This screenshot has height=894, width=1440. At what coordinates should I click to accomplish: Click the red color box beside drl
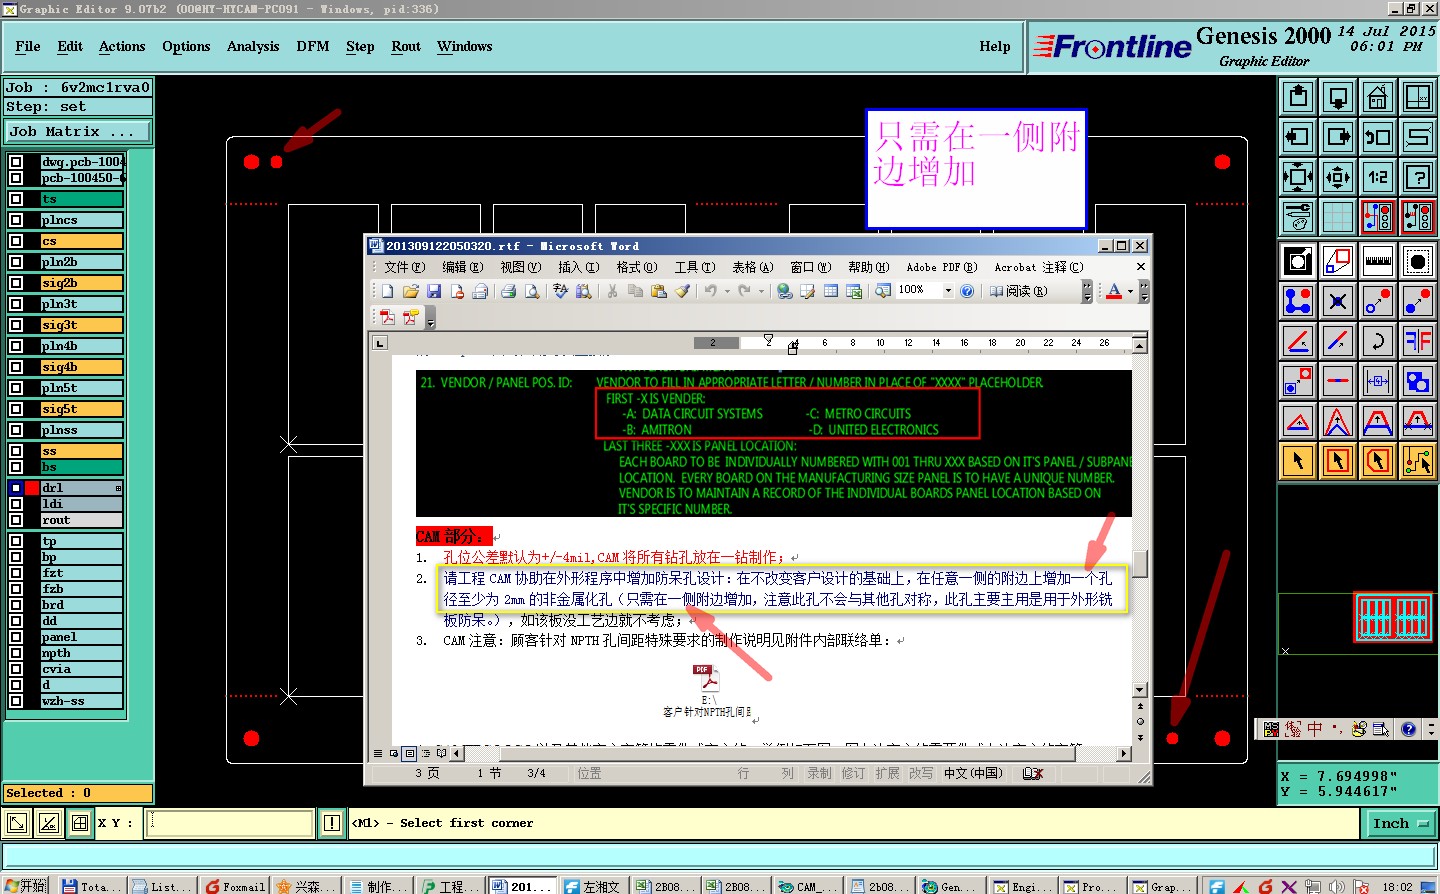[x=32, y=488]
